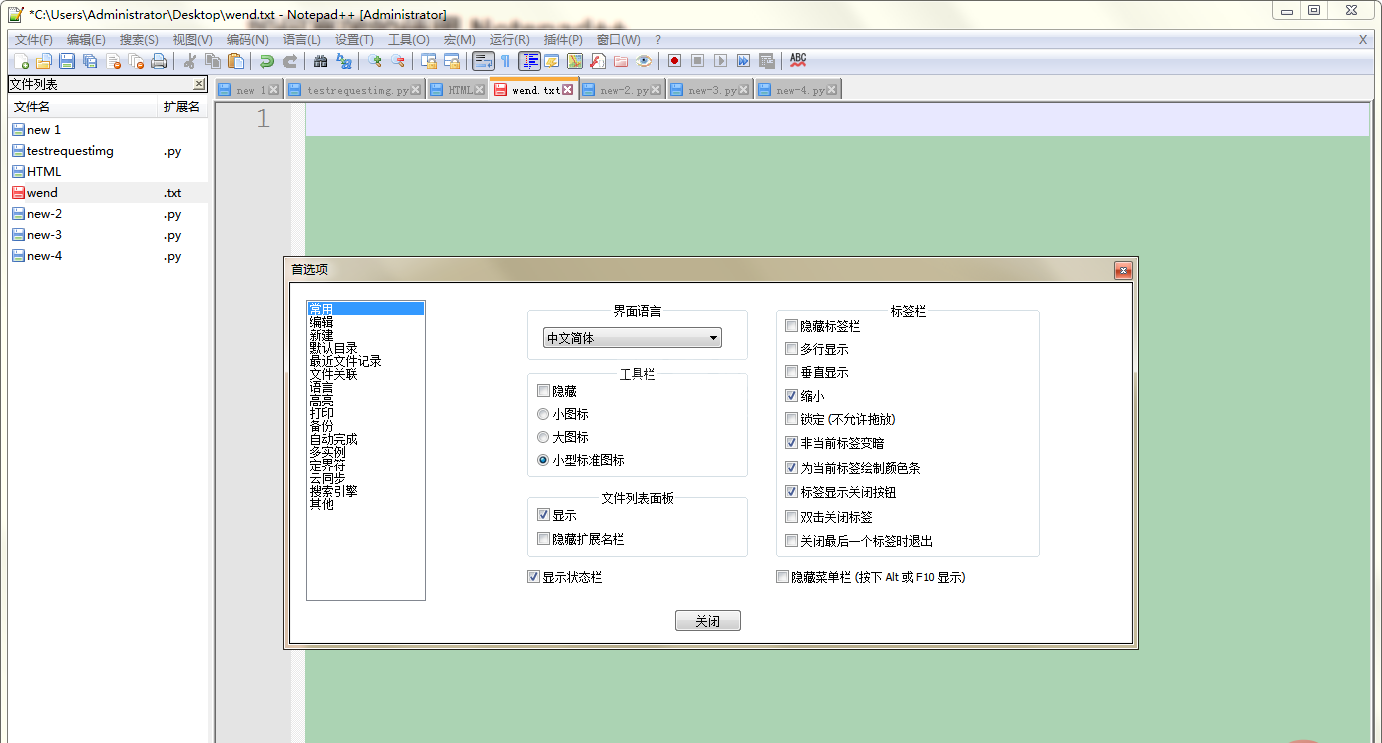Click the 扩展名 column header
This screenshot has width=1382, height=743.
183,106
